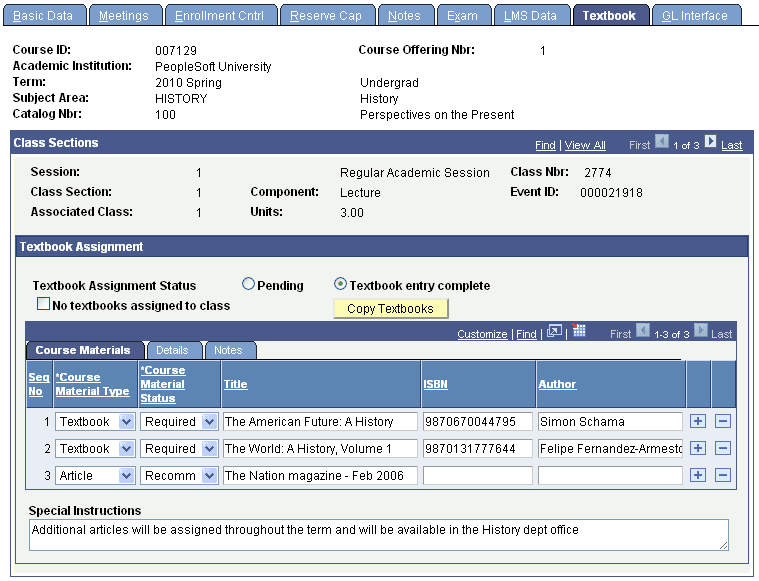
Task: Add a row after Felipe Fernandez-Armesto entry
Action: pos(698,448)
